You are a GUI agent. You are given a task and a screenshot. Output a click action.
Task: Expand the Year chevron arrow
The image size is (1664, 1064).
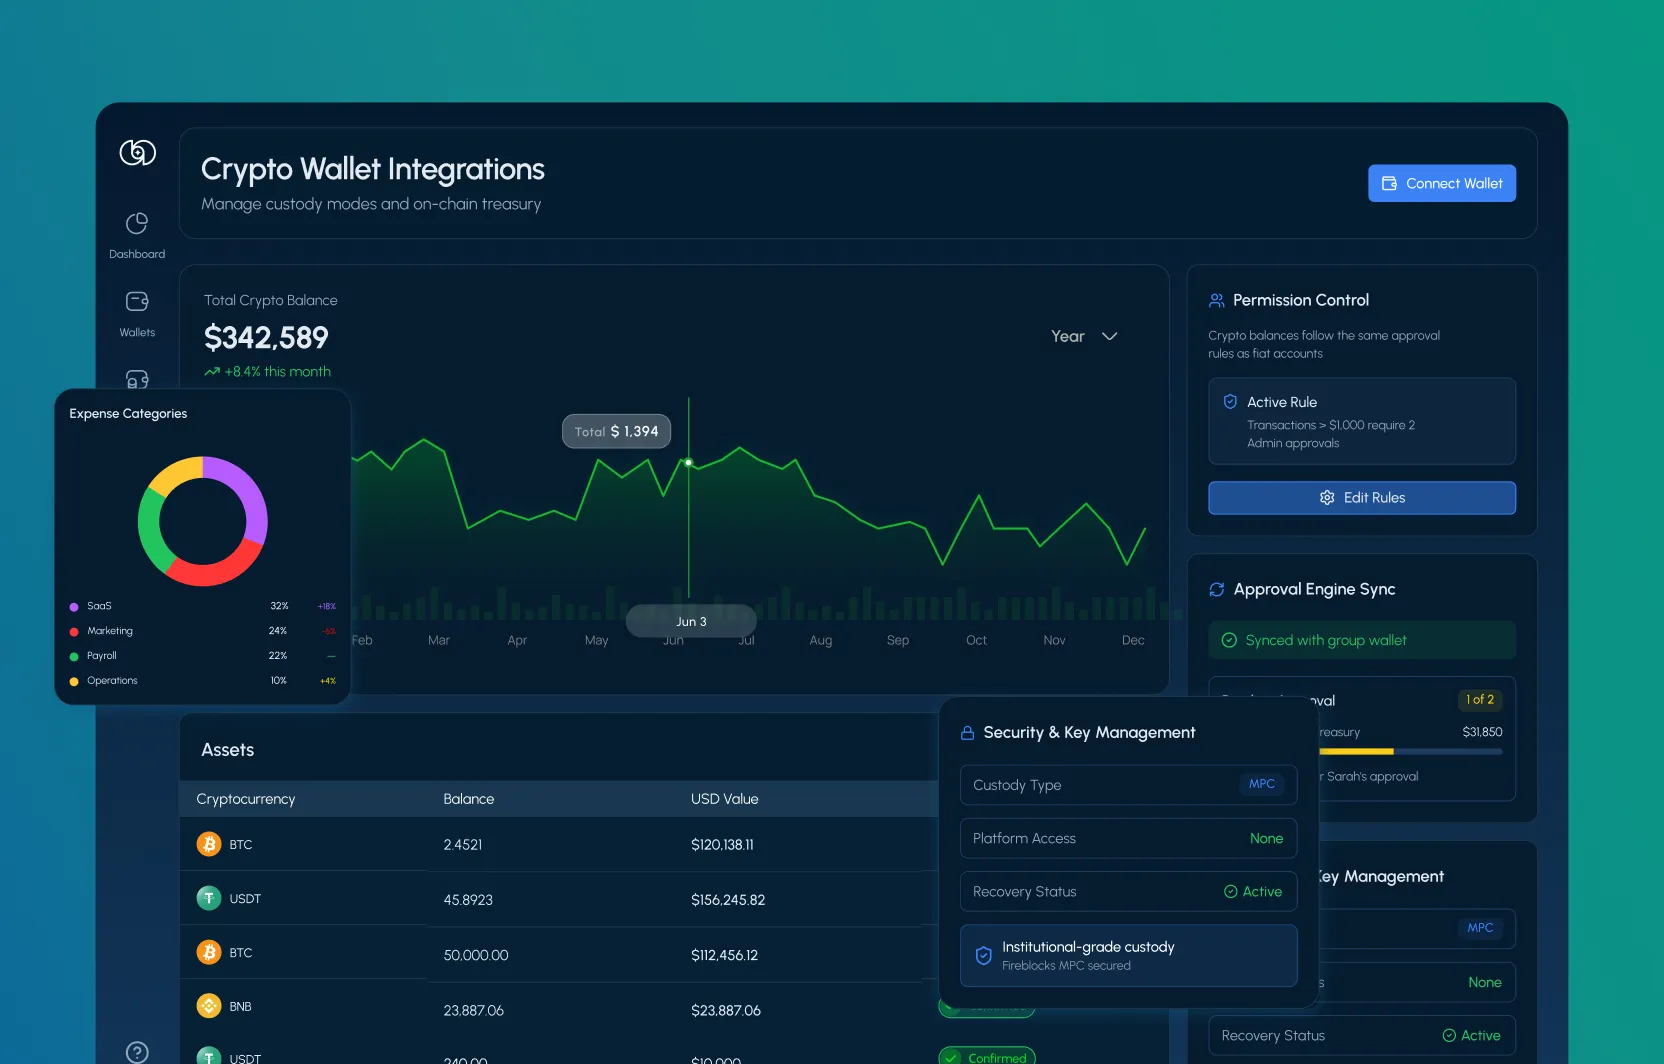[1109, 336]
